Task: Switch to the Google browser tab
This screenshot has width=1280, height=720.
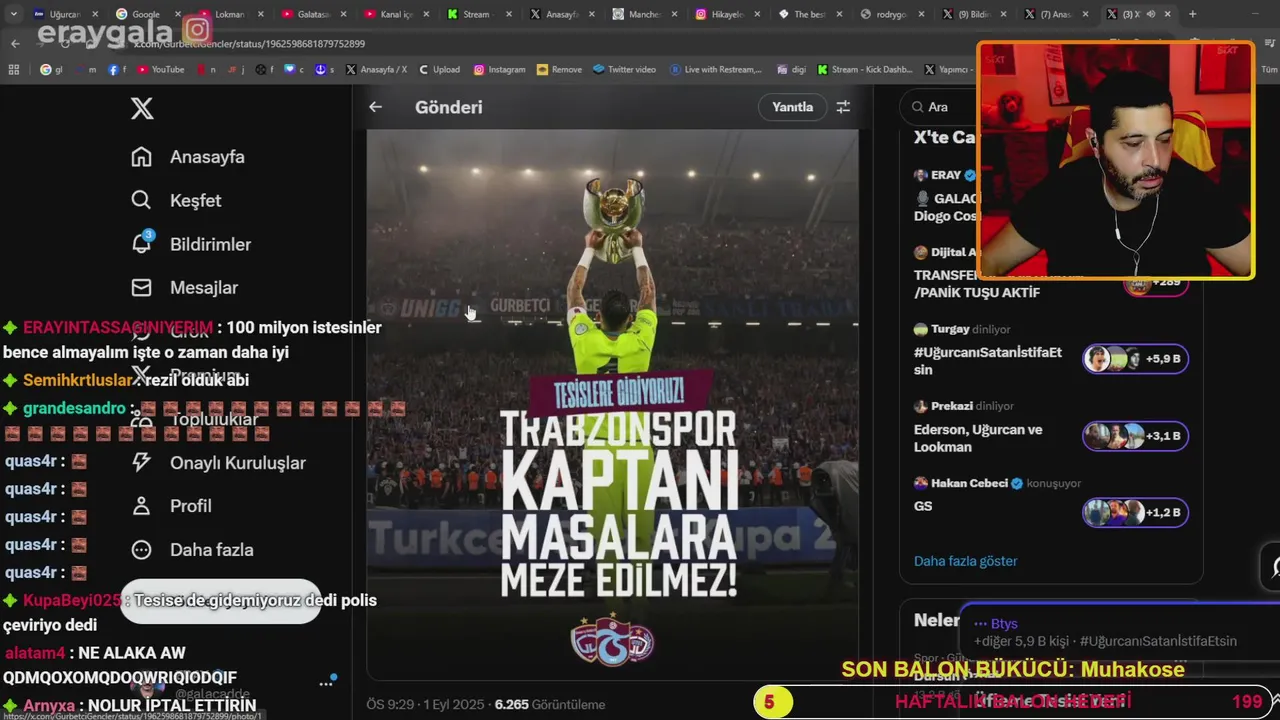Action: (x=146, y=14)
